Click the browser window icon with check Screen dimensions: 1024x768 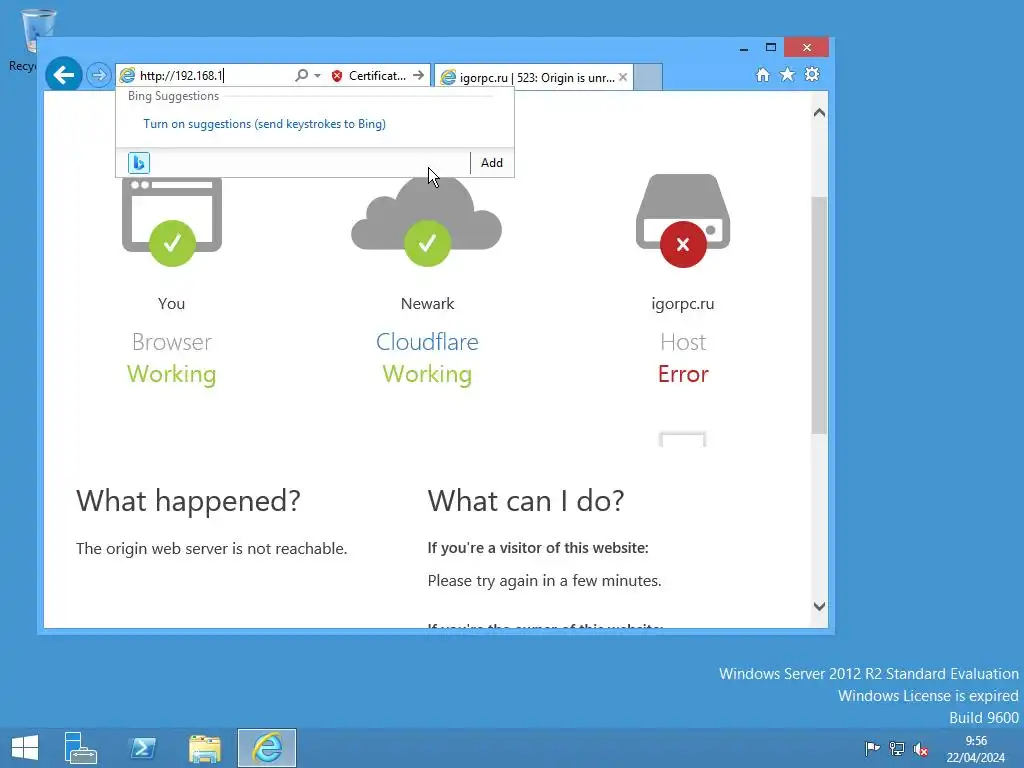coord(172,222)
